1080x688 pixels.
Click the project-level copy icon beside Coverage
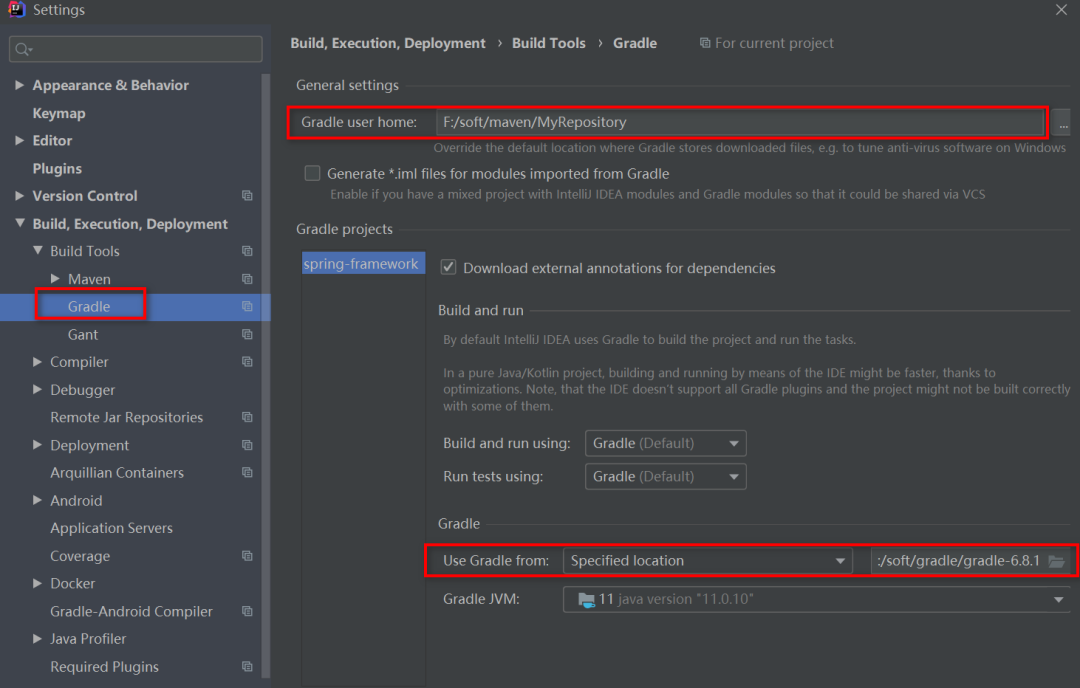[247, 556]
